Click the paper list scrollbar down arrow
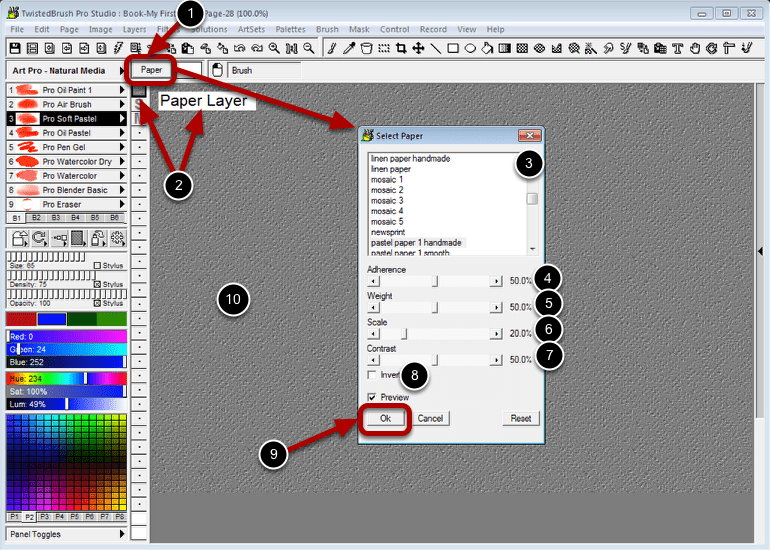 pos(532,249)
